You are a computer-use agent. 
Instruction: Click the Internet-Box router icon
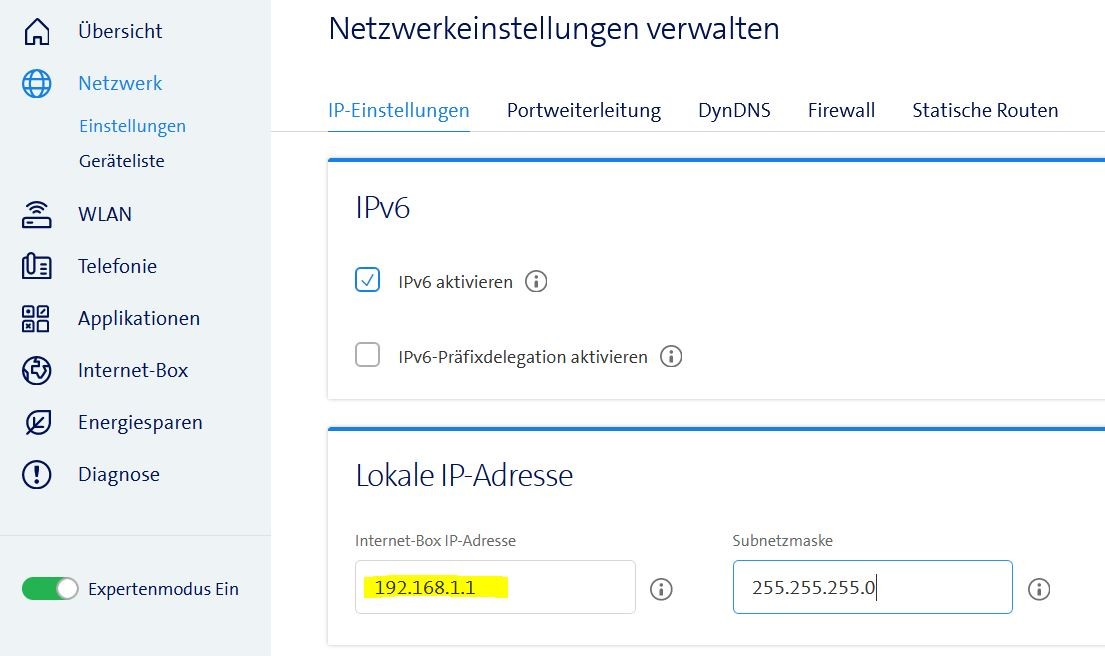(x=36, y=370)
